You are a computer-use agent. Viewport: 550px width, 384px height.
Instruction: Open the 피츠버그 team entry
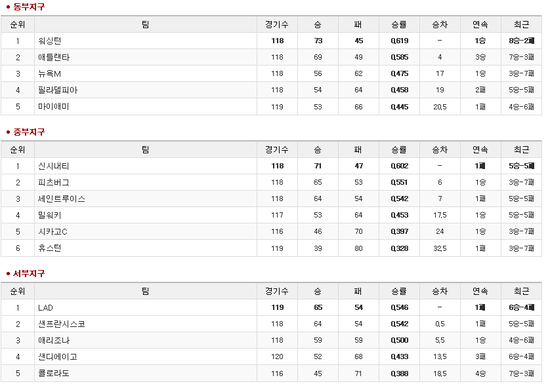click(x=54, y=182)
